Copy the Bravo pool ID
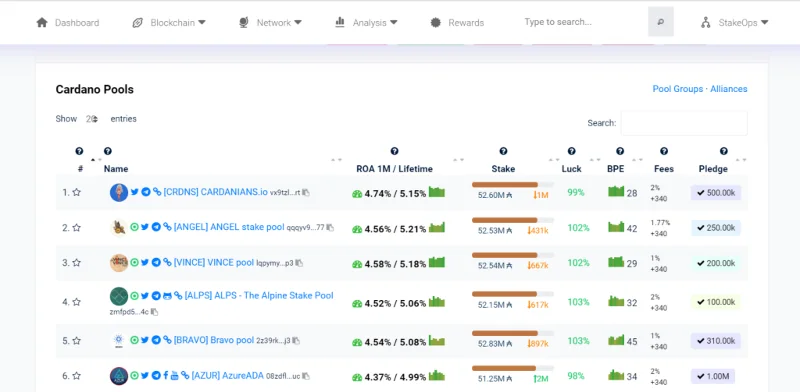 (296, 341)
